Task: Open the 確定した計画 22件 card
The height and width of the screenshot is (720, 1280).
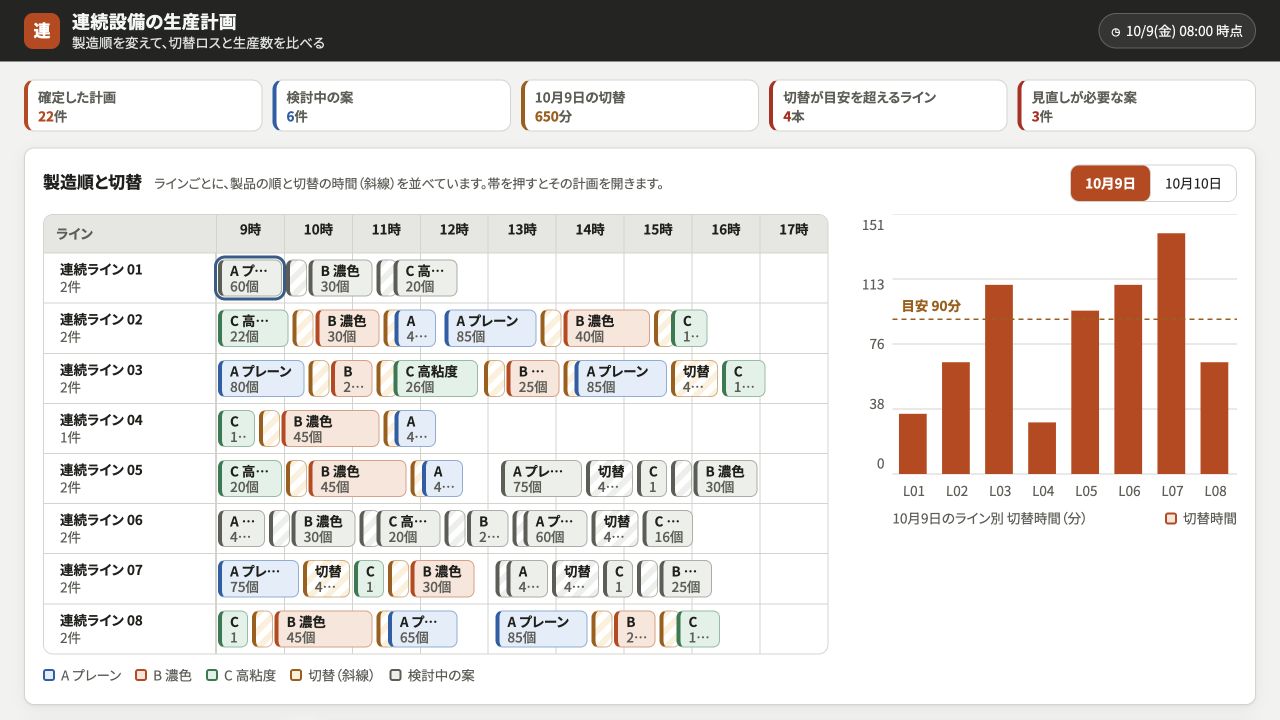Action: pyautogui.click(x=143, y=106)
